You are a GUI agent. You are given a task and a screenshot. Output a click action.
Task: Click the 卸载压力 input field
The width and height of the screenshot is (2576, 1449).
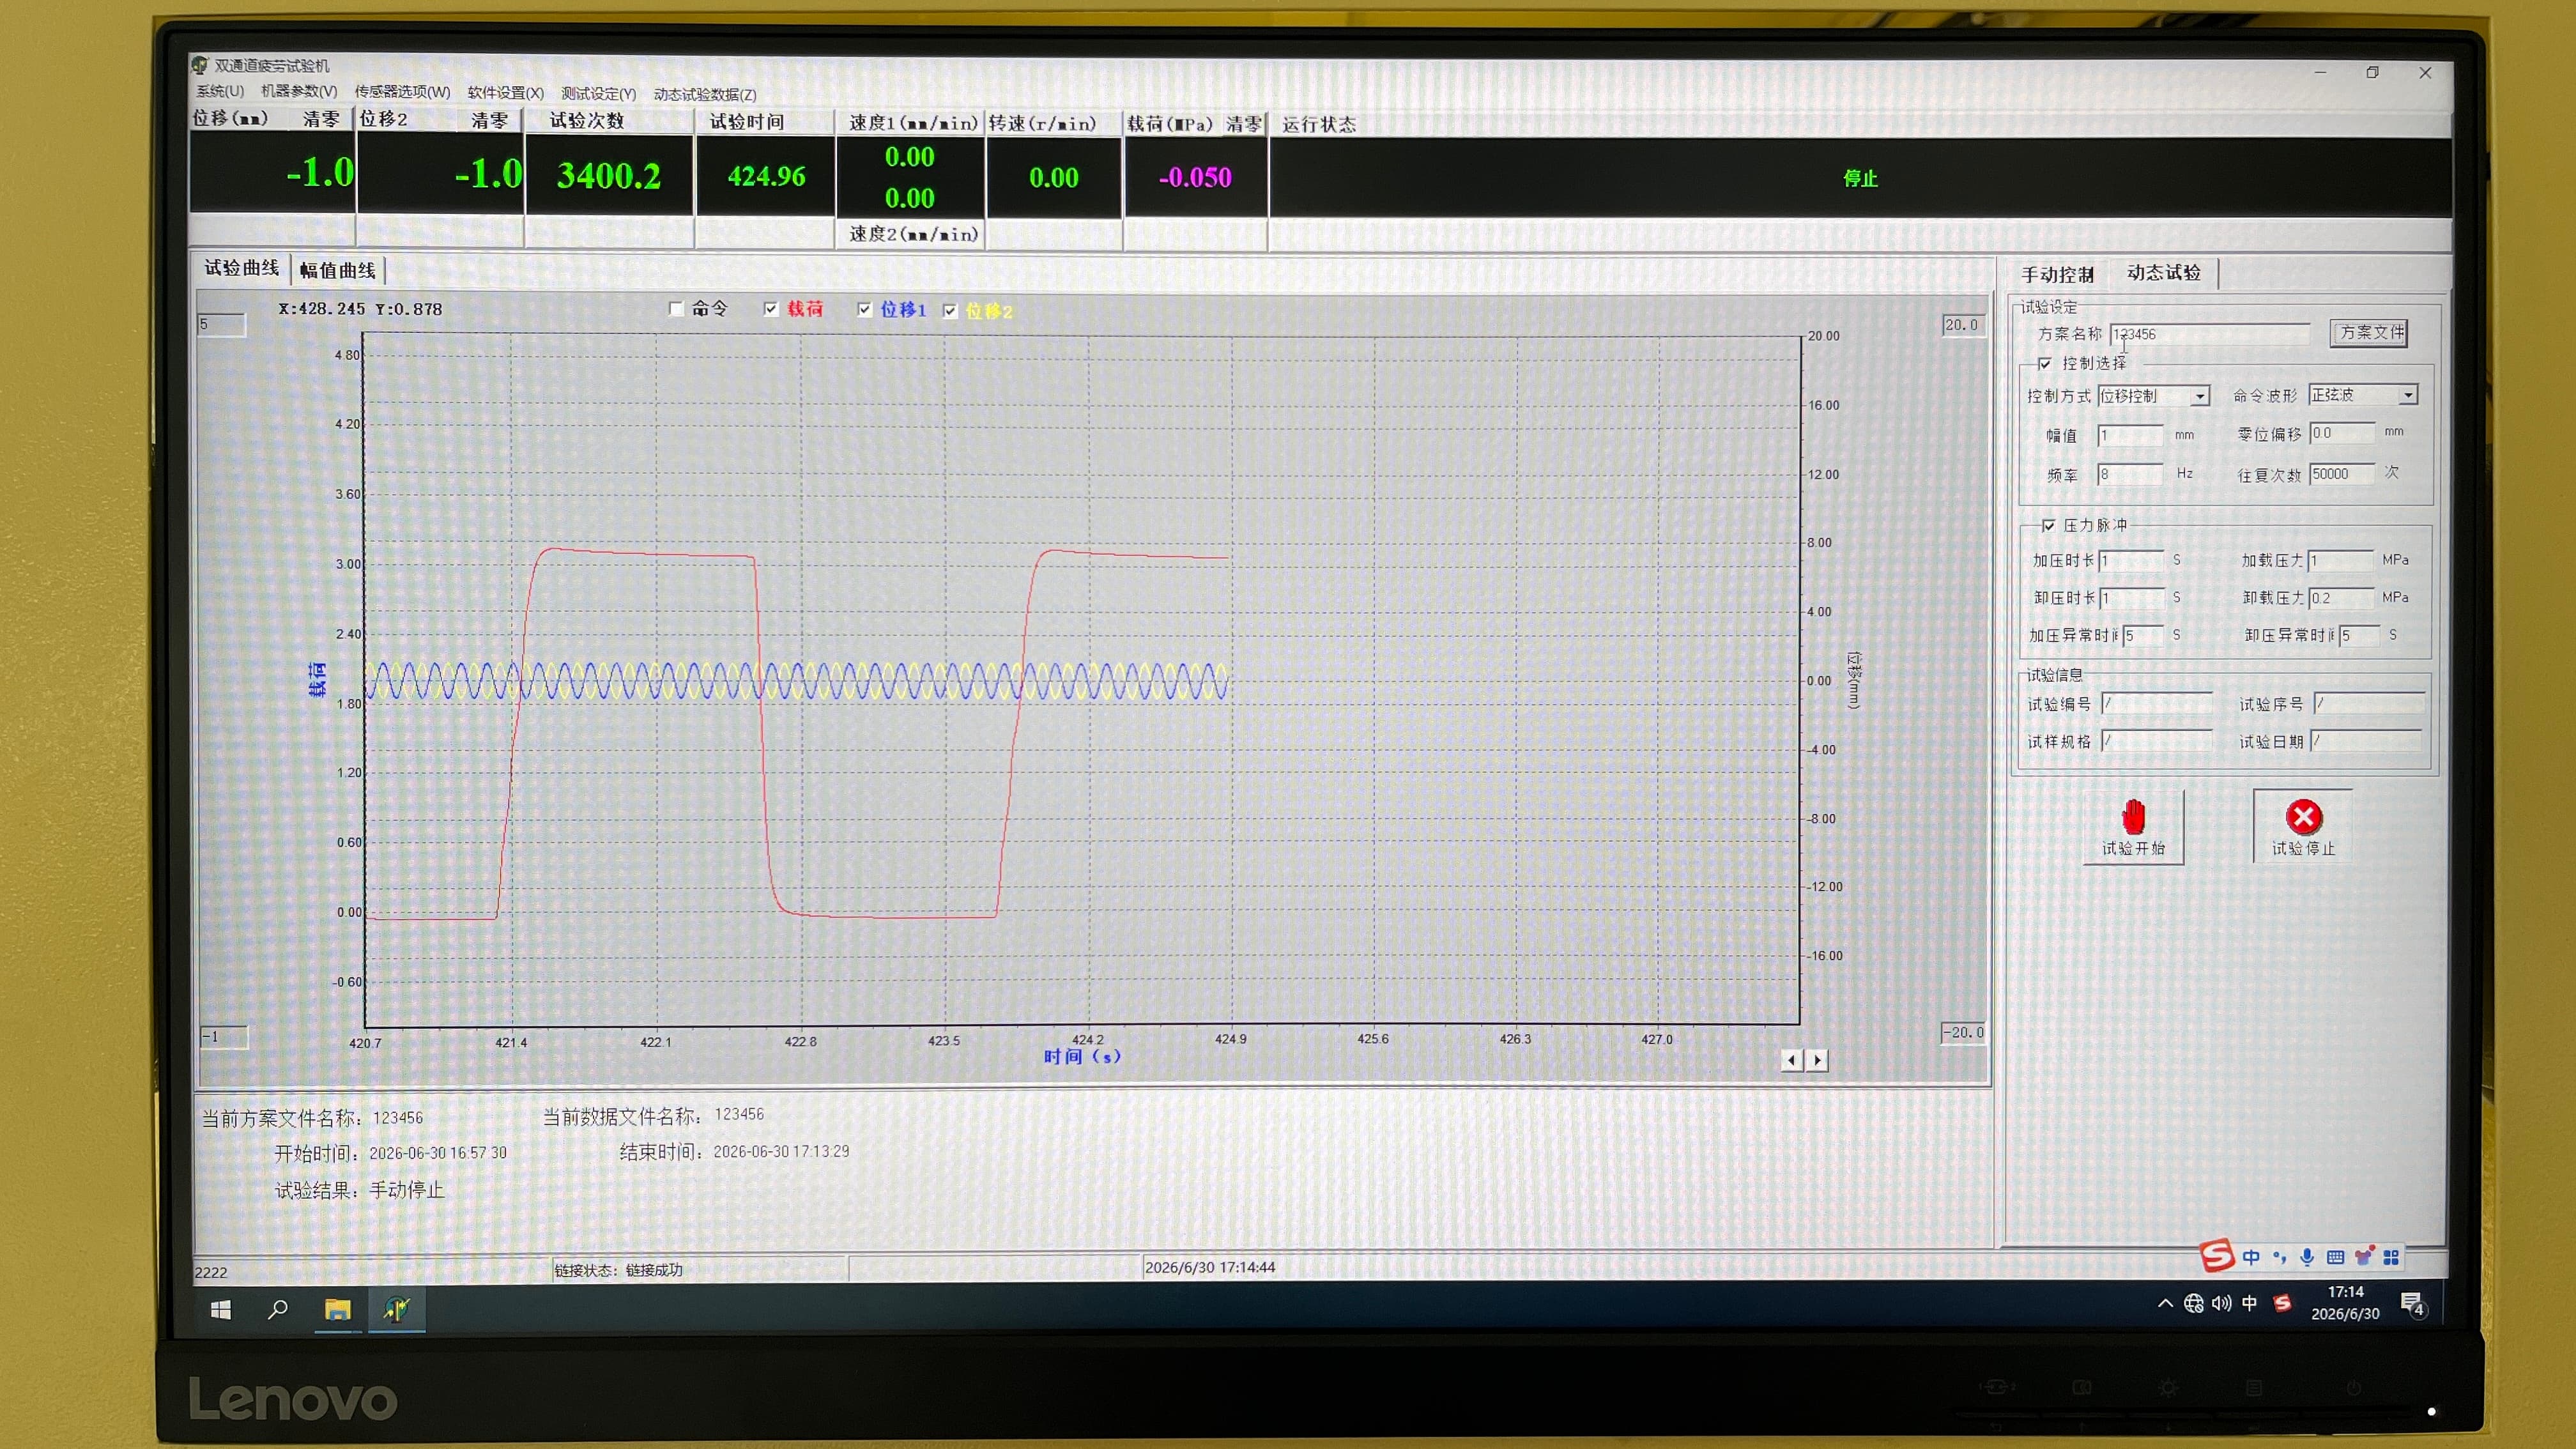[x=2341, y=598]
